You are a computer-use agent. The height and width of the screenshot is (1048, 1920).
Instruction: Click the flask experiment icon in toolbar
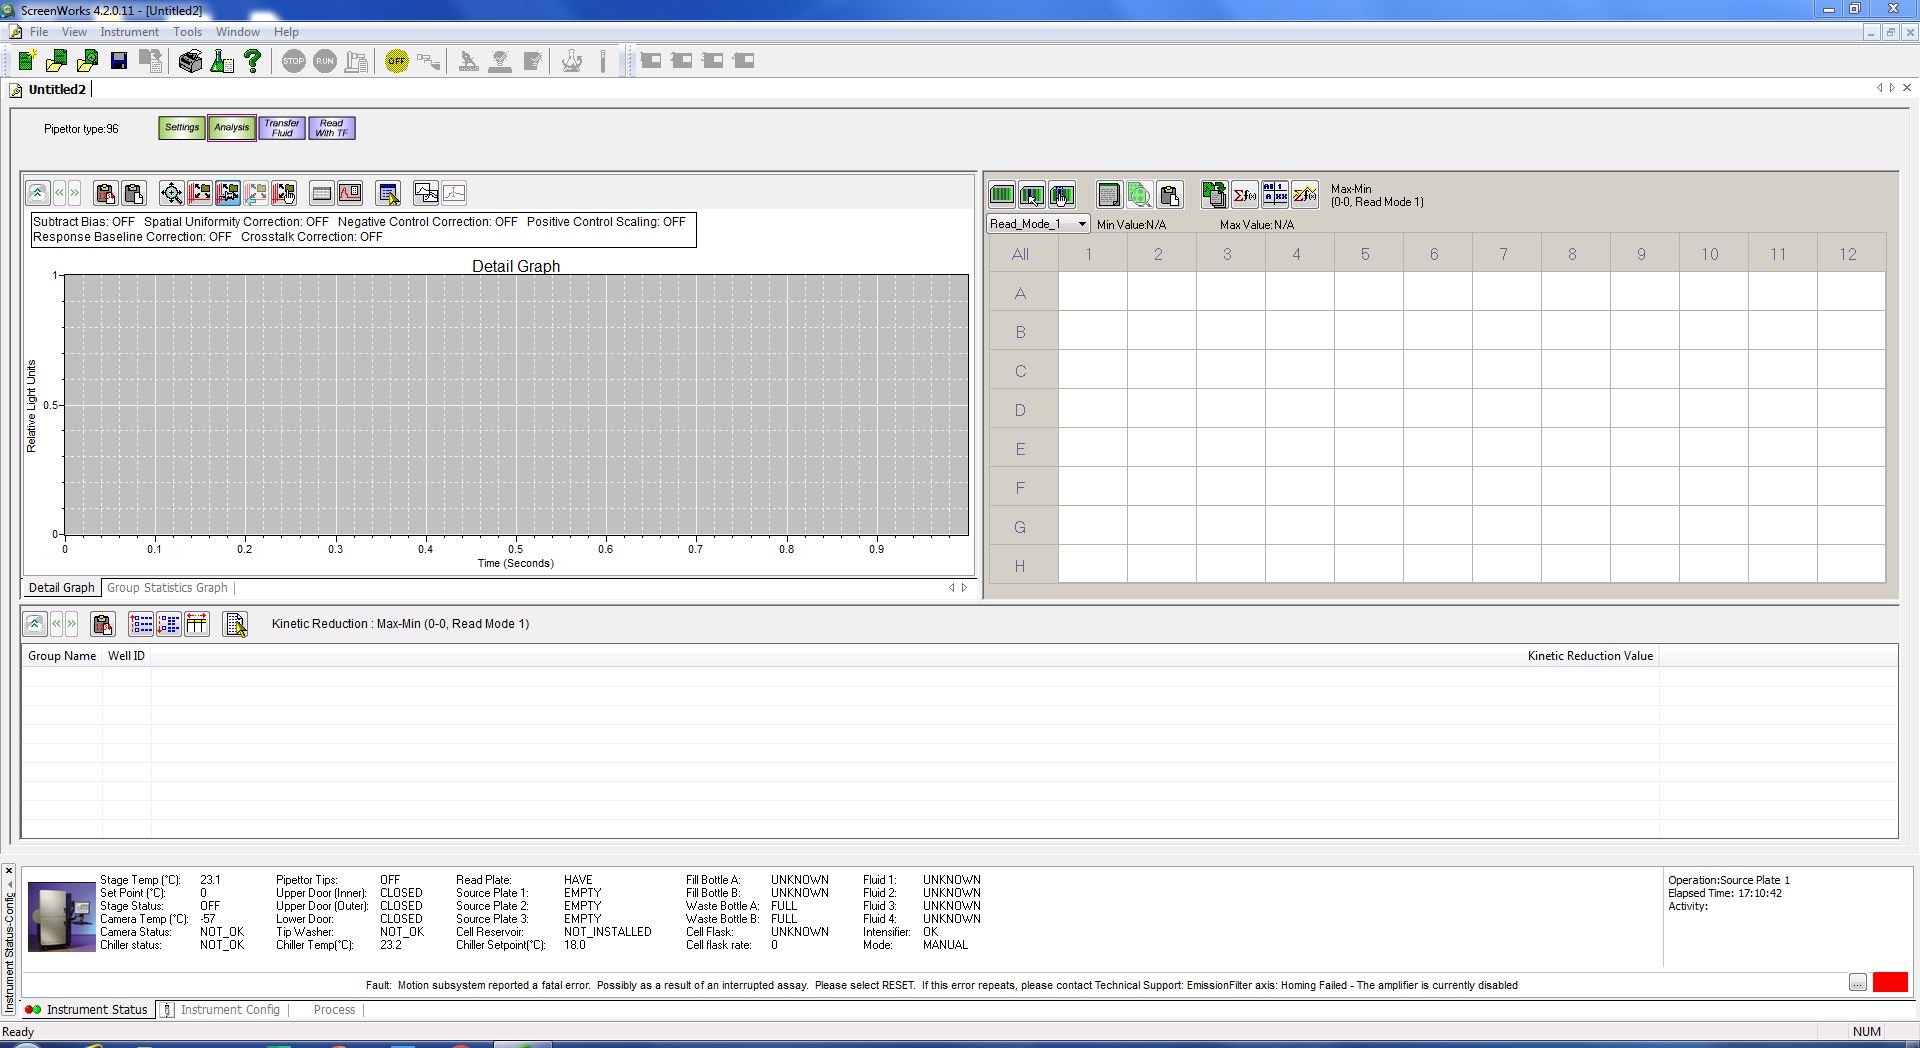[x=222, y=62]
